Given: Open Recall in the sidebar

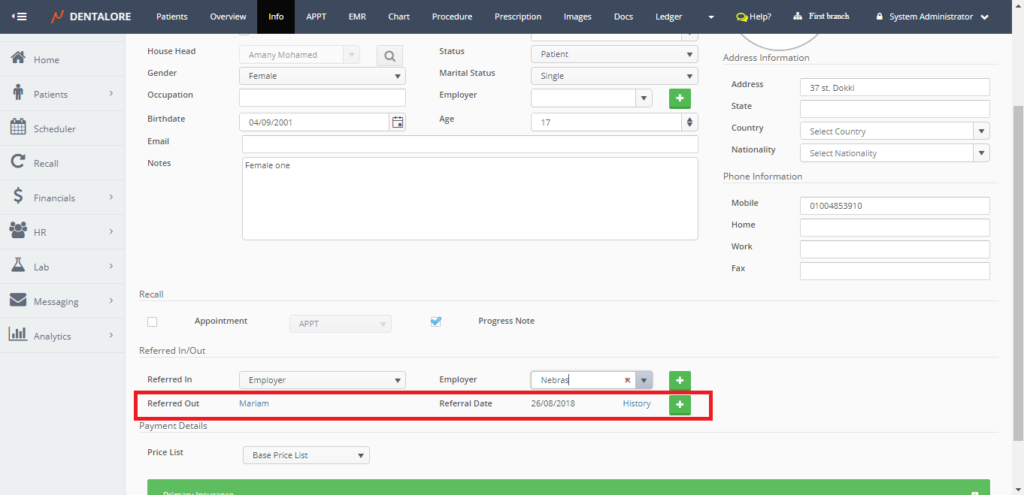Looking at the screenshot, I should pyautogui.click(x=46, y=163).
